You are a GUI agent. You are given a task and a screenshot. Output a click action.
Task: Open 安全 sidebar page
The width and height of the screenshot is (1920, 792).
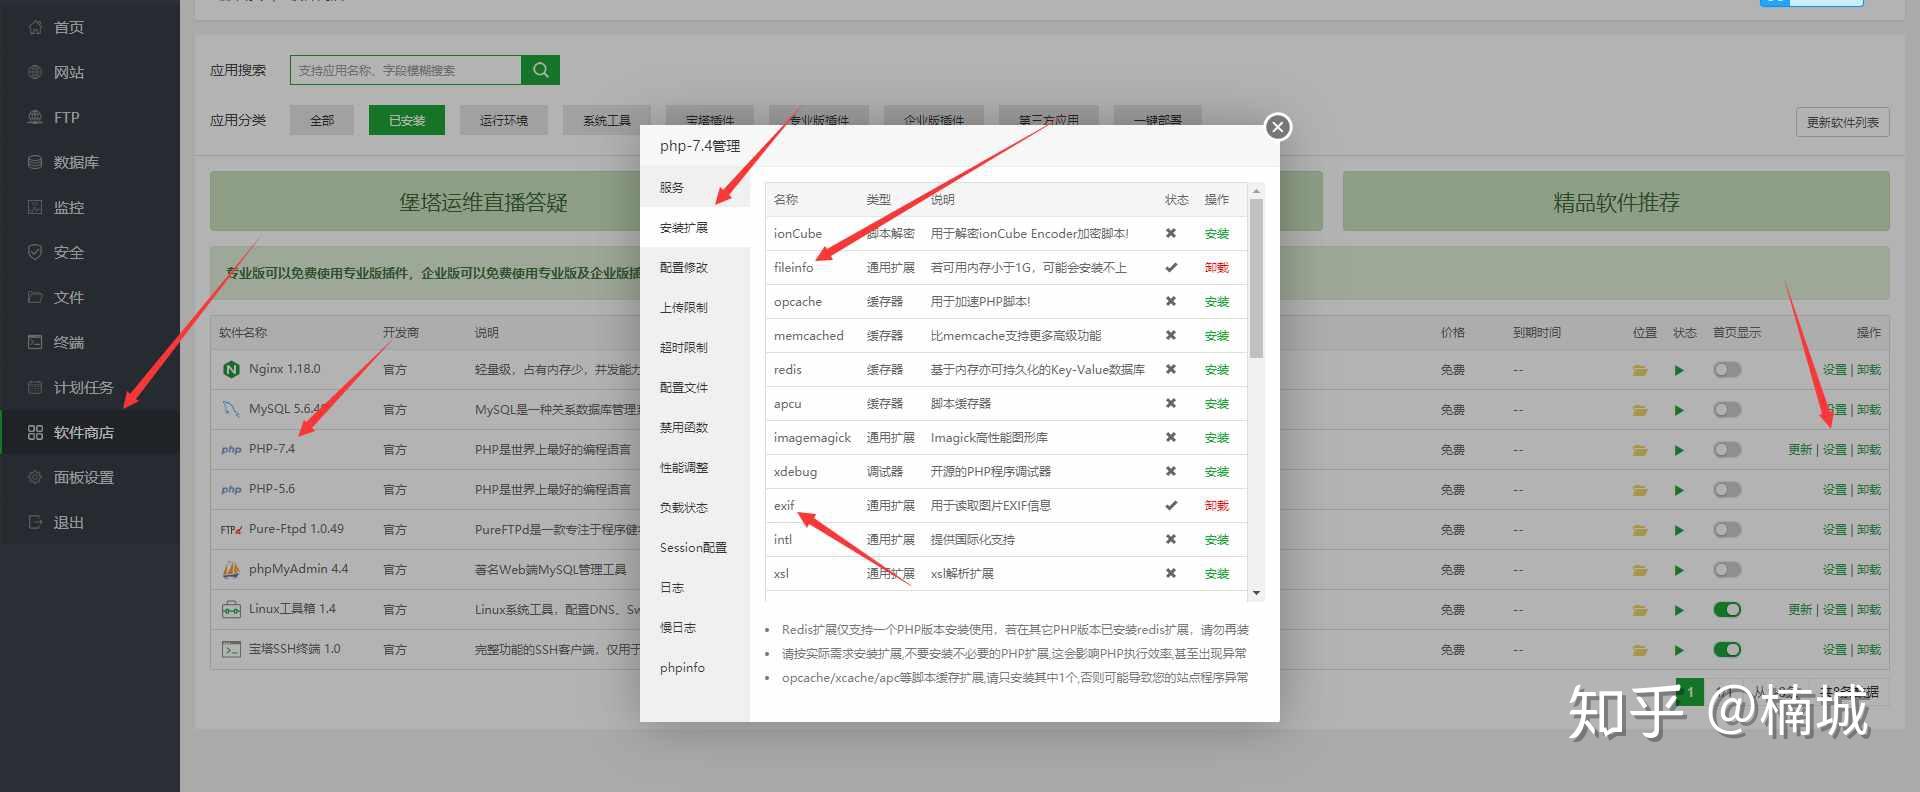(68, 252)
